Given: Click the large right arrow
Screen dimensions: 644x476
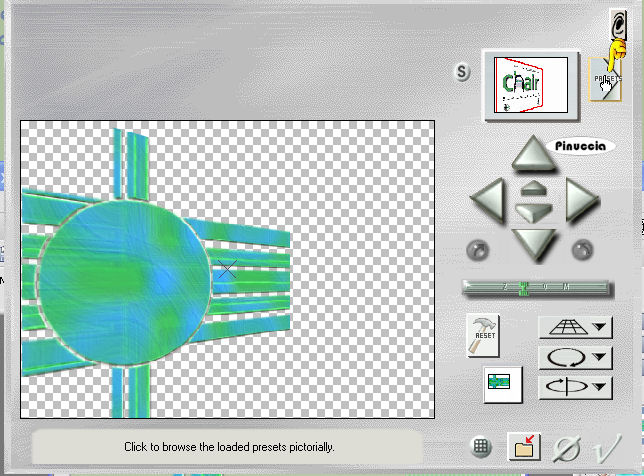Looking at the screenshot, I should 582,200.
